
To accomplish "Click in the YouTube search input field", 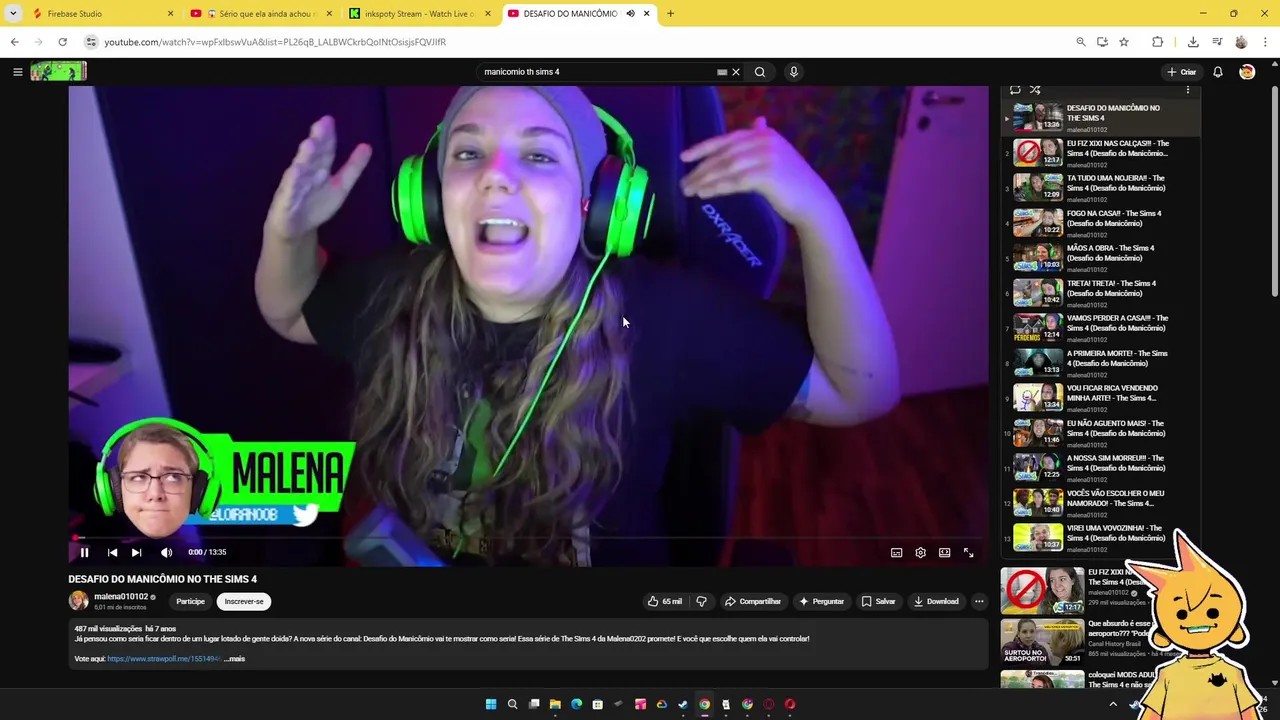I will 598,72.
